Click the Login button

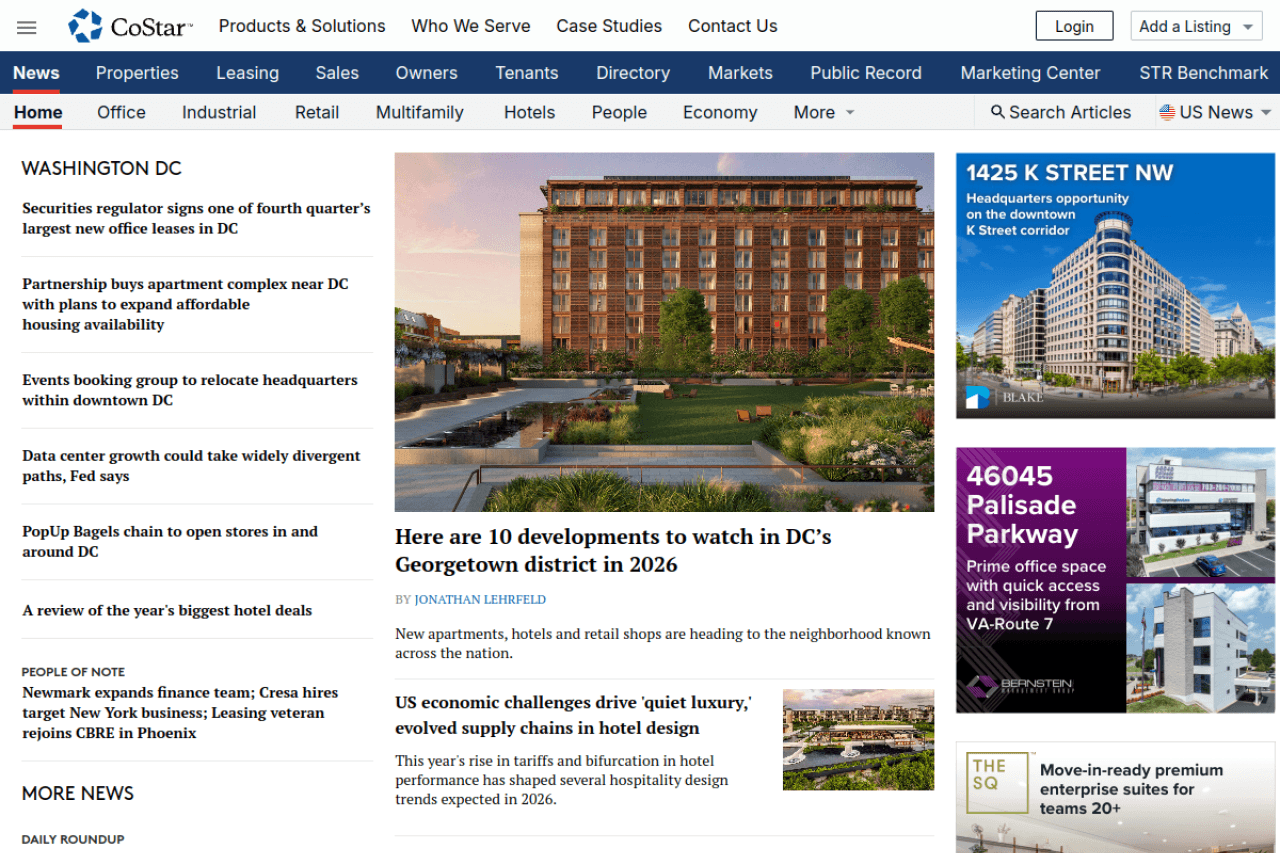[x=1074, y=27]
